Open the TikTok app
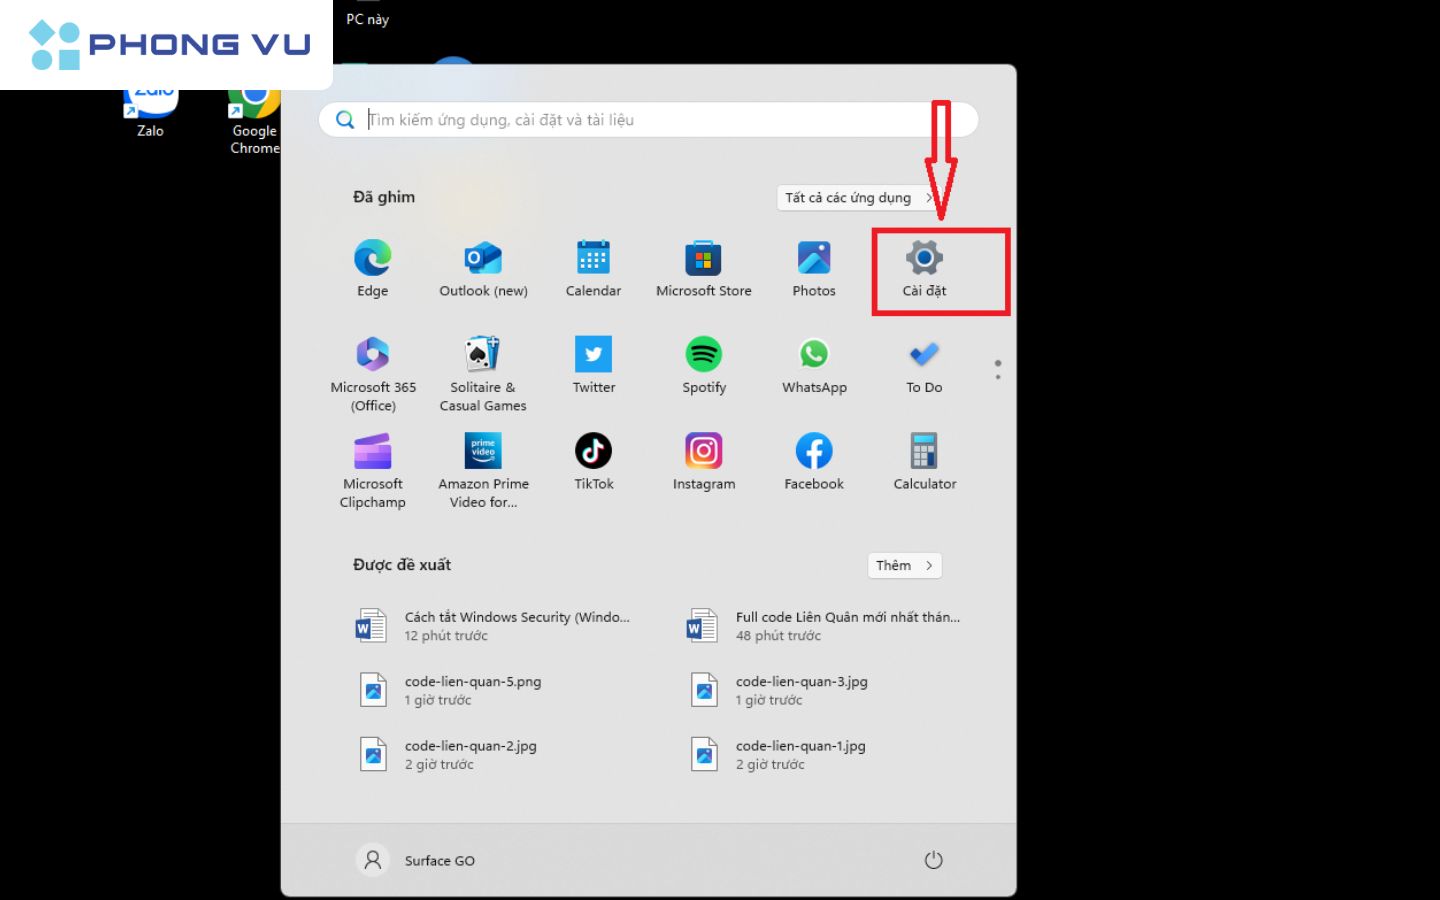Screen dimensions: 1440x900 pos(593,462)
